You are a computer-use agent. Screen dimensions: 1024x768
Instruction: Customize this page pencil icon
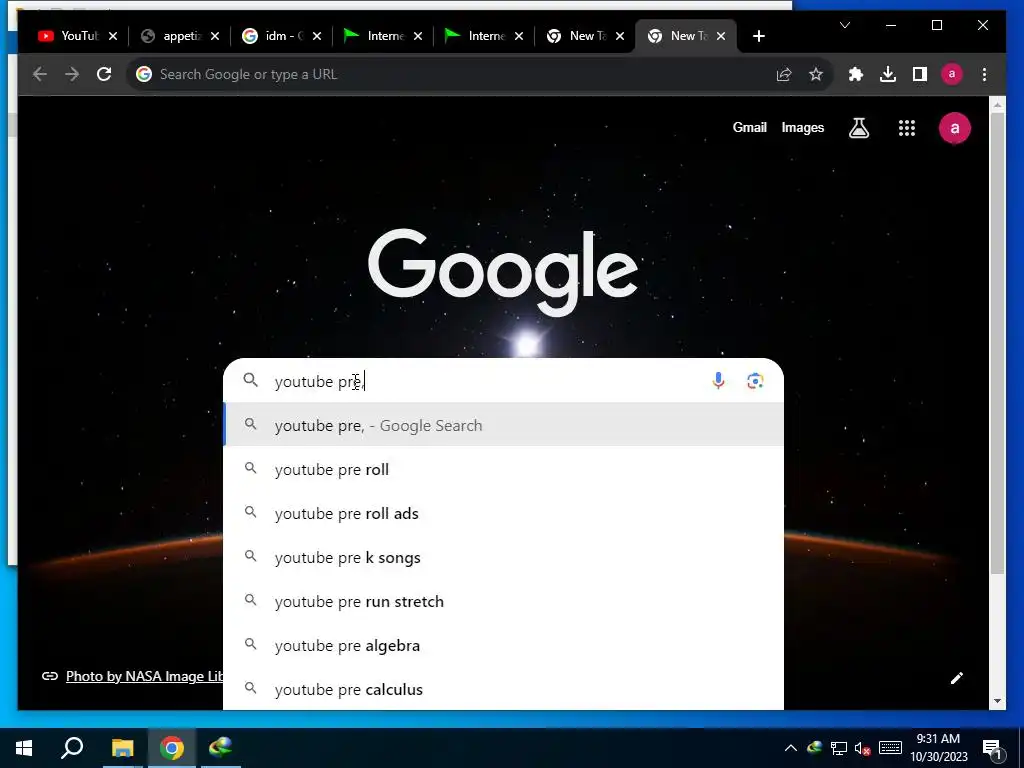tap(957, 678)
